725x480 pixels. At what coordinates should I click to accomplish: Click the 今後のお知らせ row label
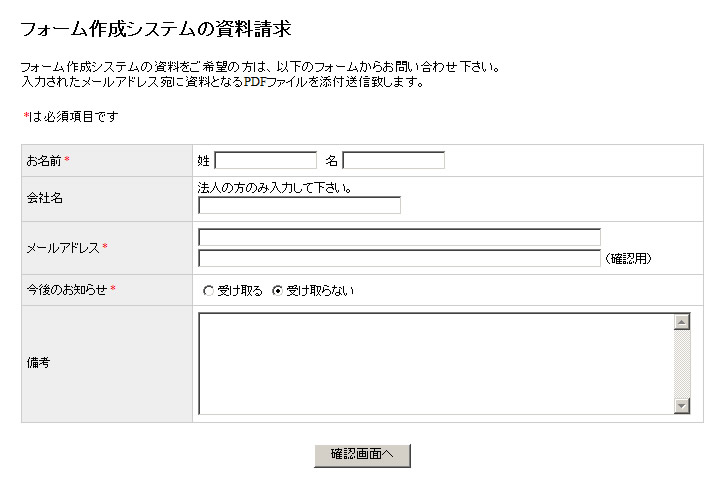[x=66, y=290]
